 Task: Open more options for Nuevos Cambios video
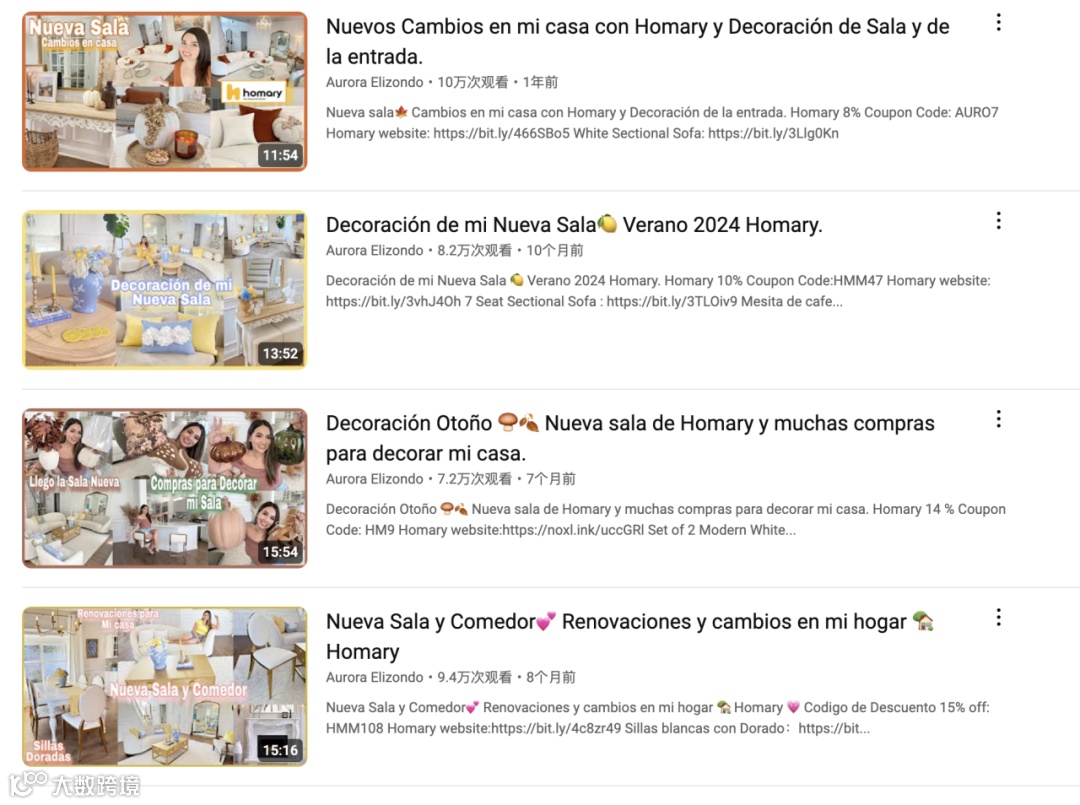point(998,23)
